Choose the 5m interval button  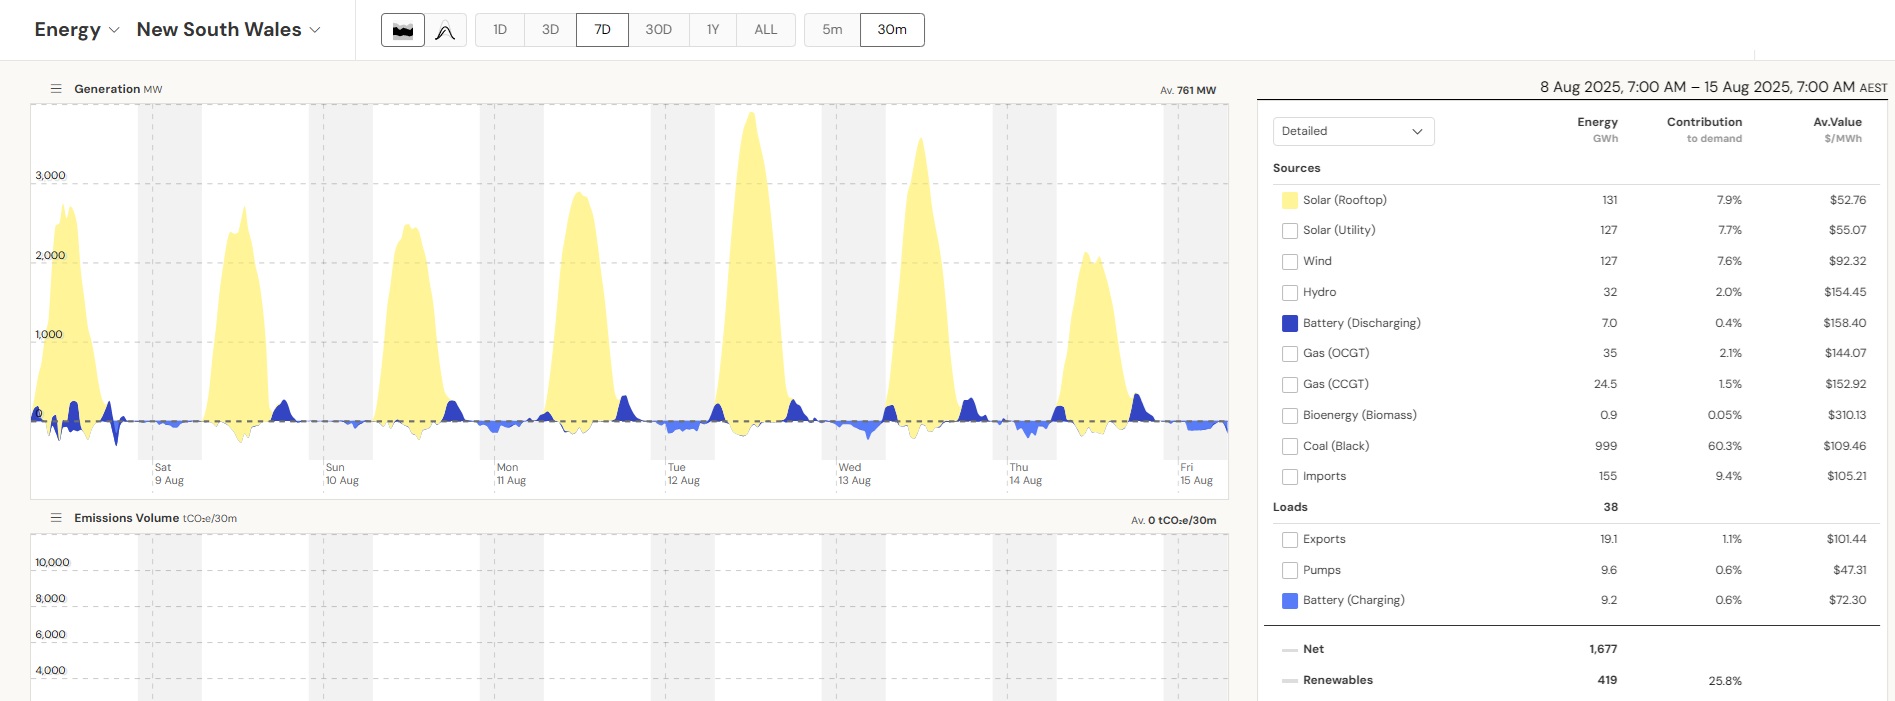832,30
